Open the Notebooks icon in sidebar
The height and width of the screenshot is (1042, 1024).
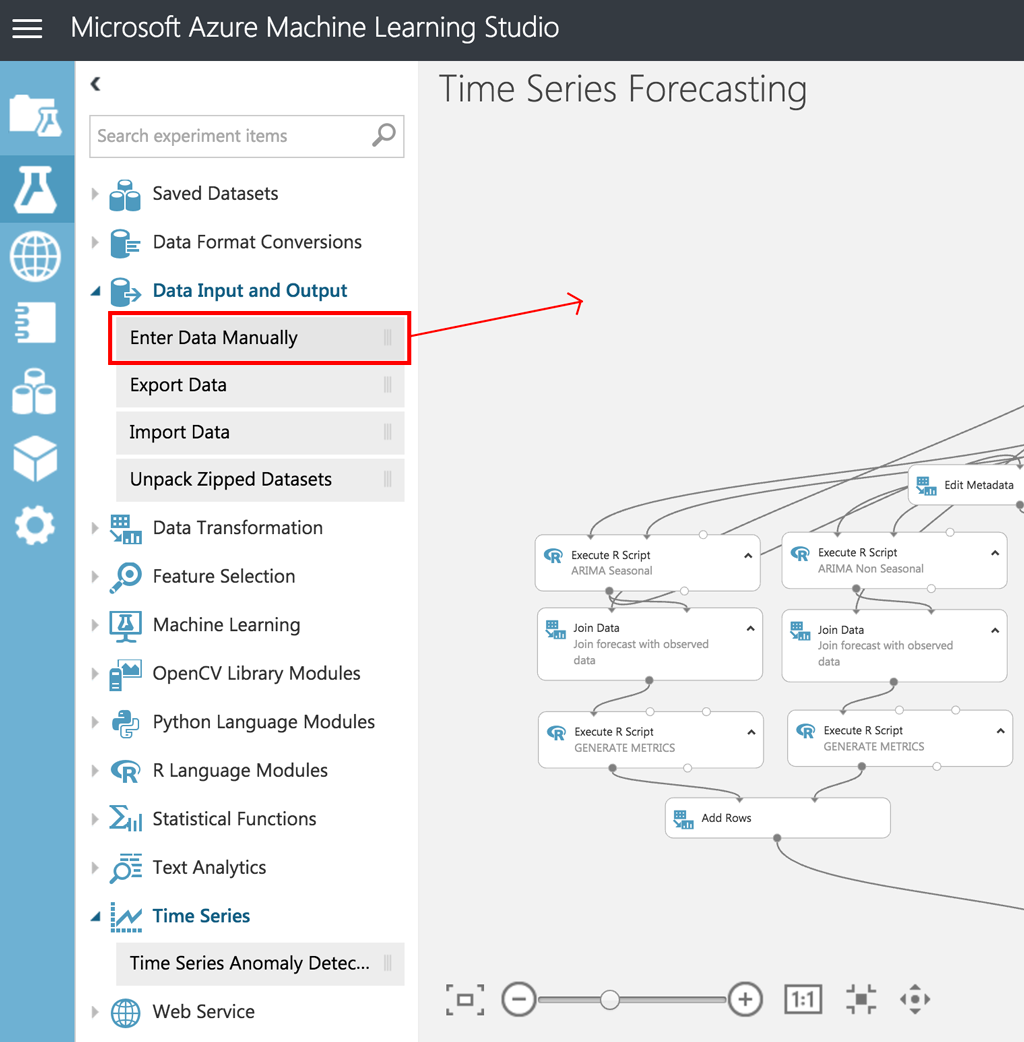tap(36, 323)
